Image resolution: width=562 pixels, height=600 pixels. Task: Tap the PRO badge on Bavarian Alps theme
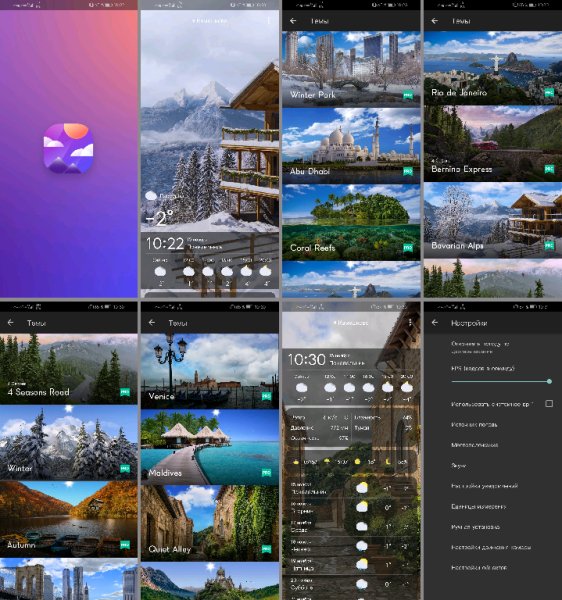pyautogui.click(x=549, y=245)
